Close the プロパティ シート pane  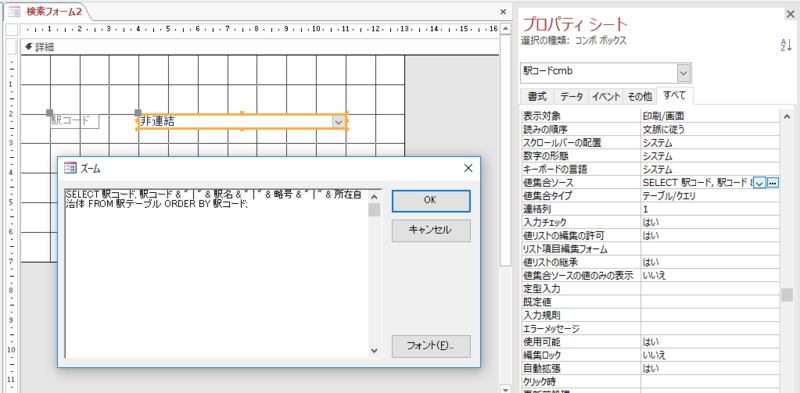(790, 14)
